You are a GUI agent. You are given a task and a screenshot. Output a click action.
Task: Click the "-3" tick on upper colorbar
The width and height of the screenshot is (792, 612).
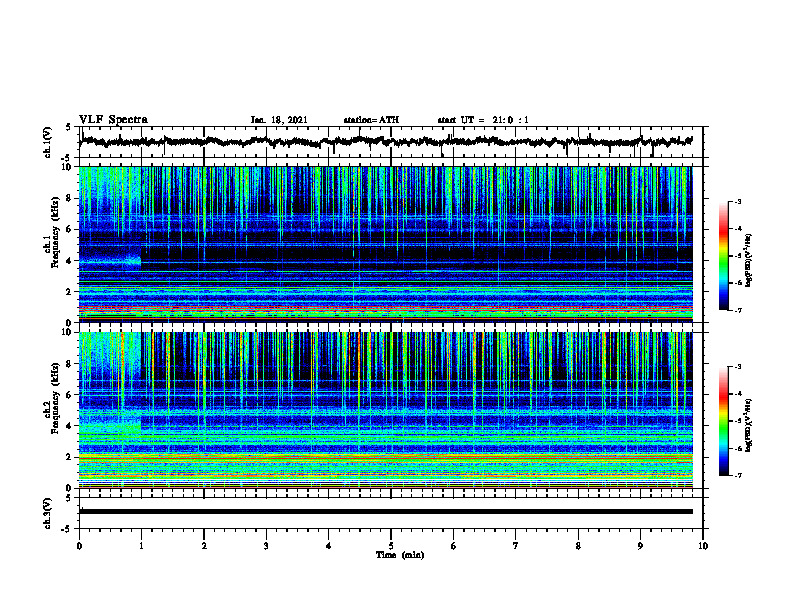[737, 201]
